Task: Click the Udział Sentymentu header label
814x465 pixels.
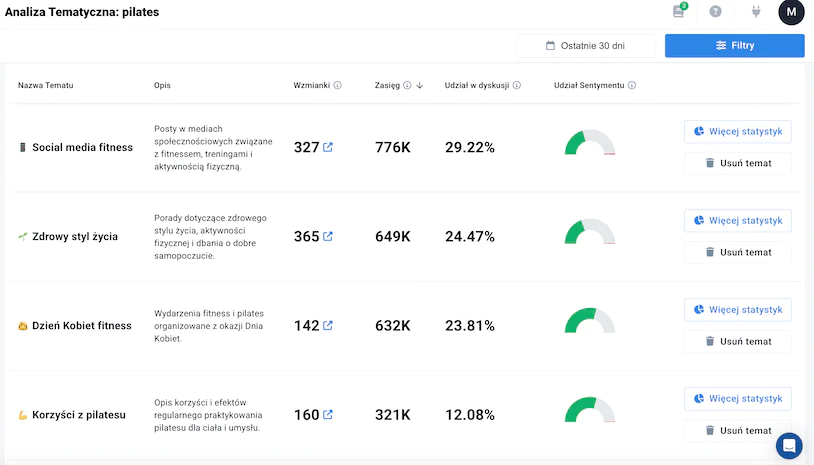Action: pos(589,85)
